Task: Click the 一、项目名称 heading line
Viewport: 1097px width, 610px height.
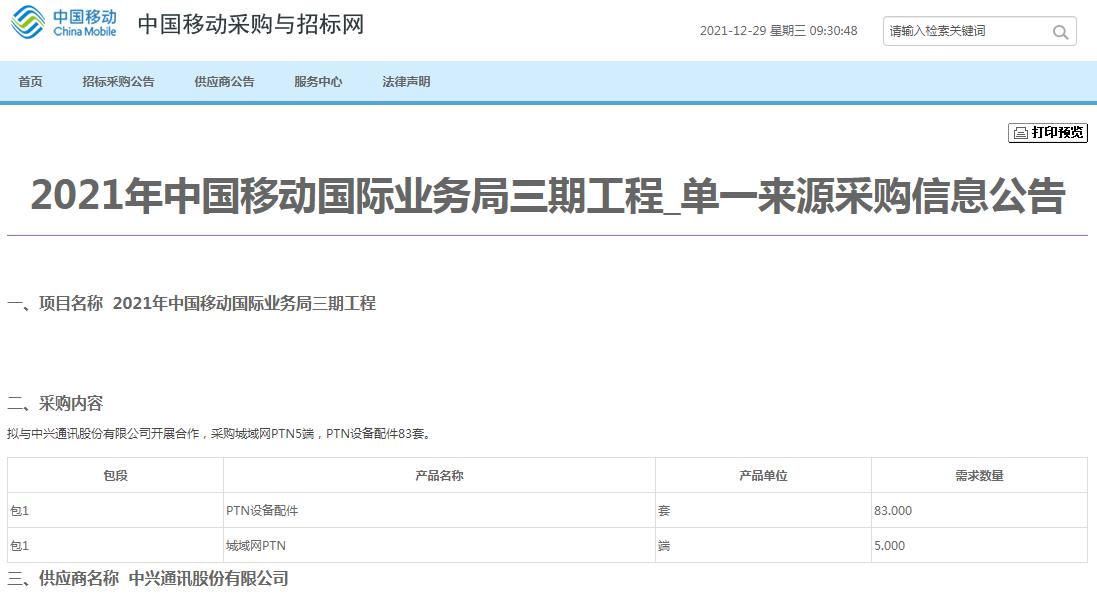Action: [x=192, y=304]
